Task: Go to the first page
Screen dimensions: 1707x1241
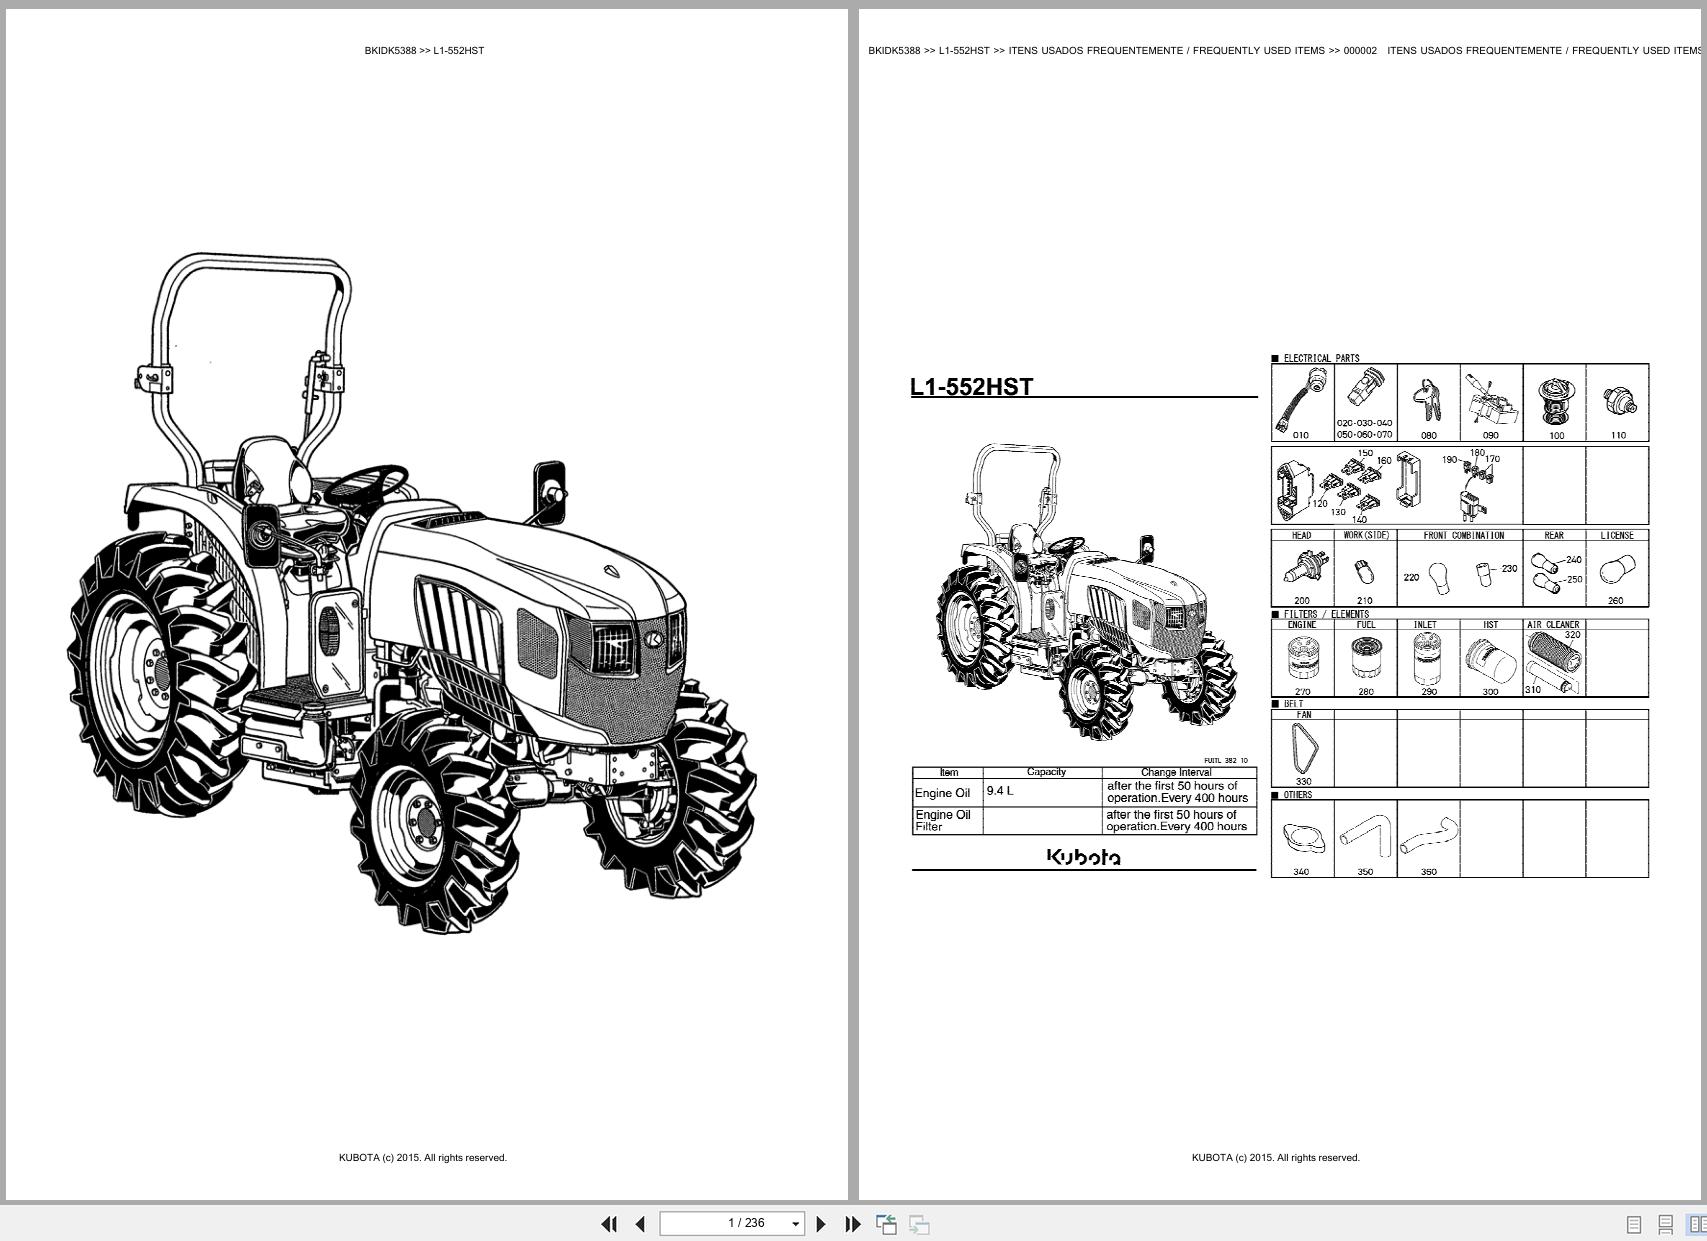Action: (608, 1224)
